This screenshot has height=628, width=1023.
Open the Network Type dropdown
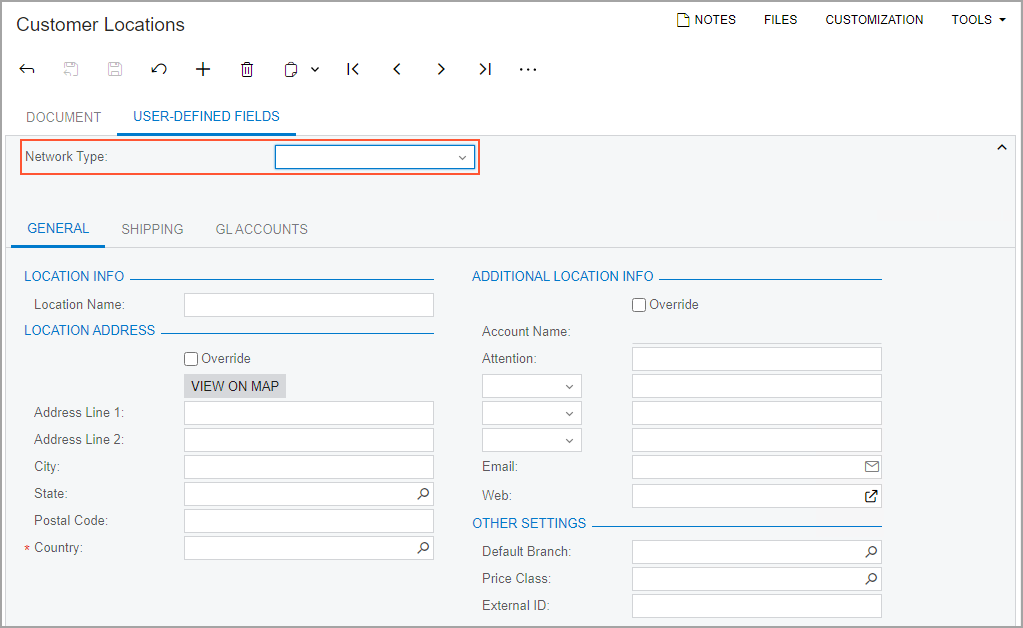374,157
